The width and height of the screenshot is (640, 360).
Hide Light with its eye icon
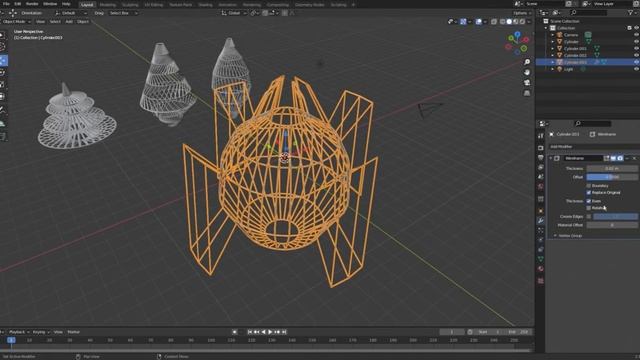[x=636, y=69]
